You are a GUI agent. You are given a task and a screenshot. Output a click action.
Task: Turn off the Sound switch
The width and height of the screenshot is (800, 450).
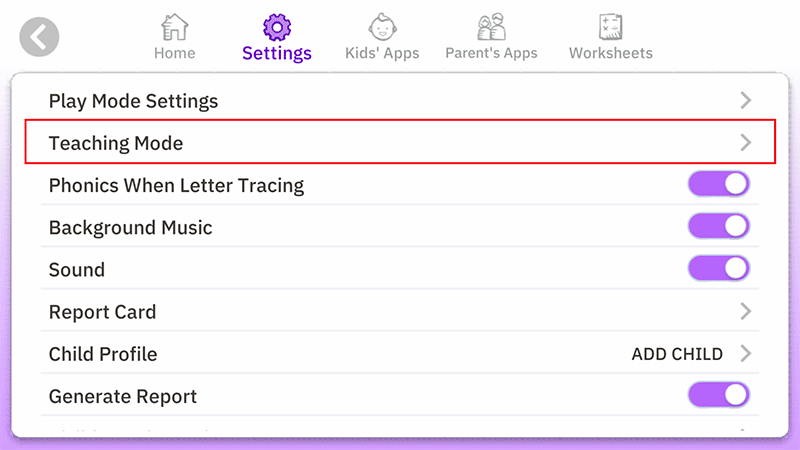coord(718,269)
